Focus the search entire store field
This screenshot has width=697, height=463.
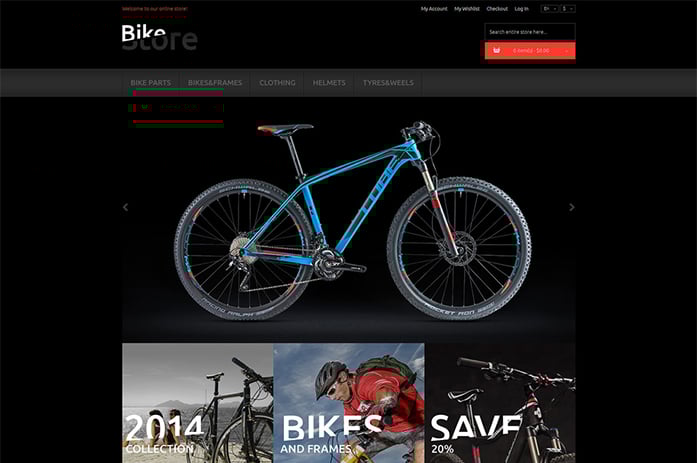[530, 32]
